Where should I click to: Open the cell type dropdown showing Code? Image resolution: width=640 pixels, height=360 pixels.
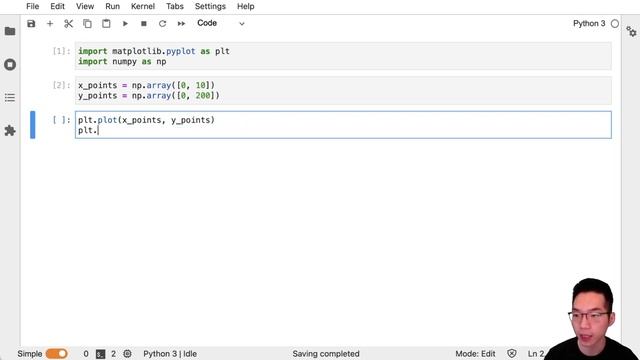[x=220, y=23]
